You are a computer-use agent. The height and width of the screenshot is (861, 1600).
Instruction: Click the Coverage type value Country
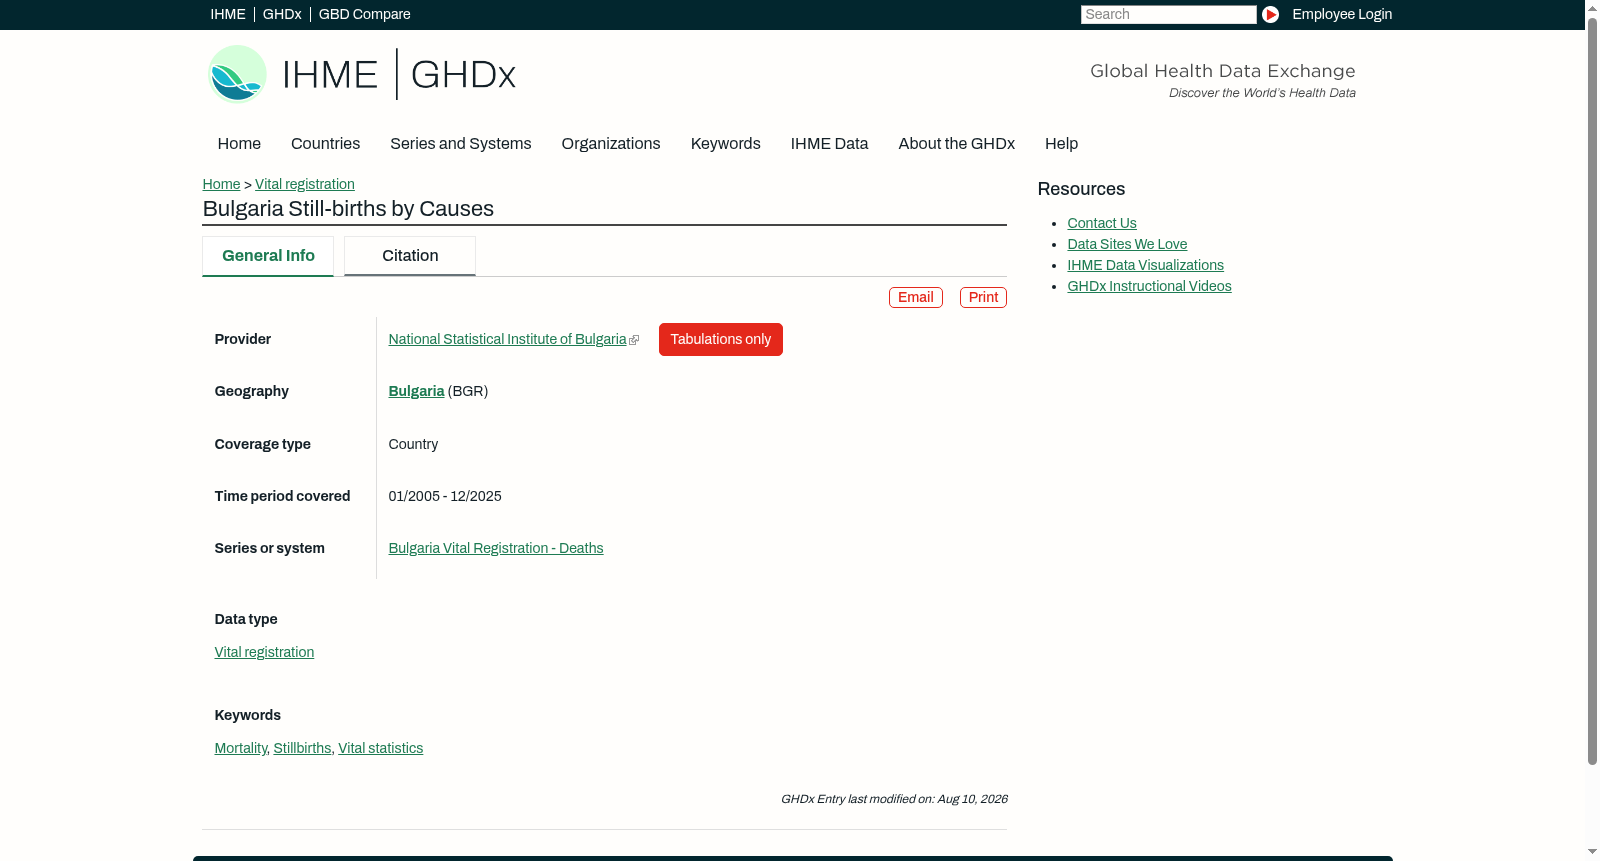pos(413,445)
